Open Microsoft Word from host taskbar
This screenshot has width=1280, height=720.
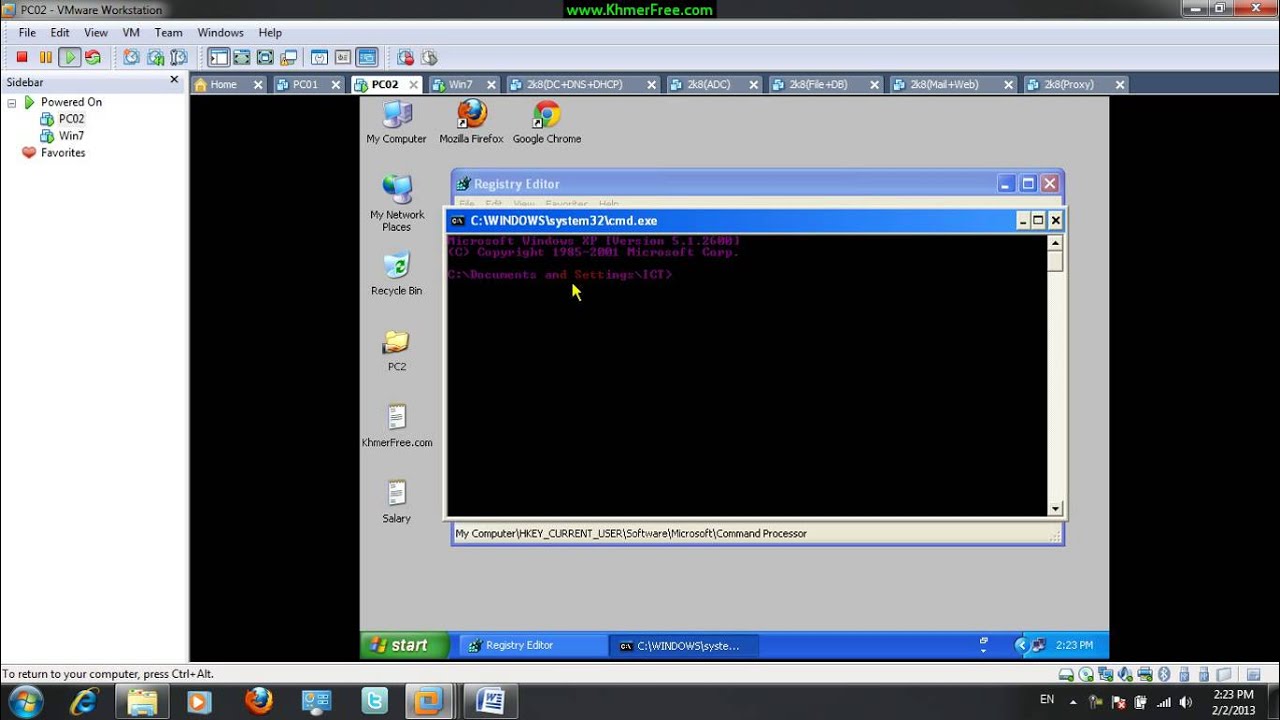point(490,701)
